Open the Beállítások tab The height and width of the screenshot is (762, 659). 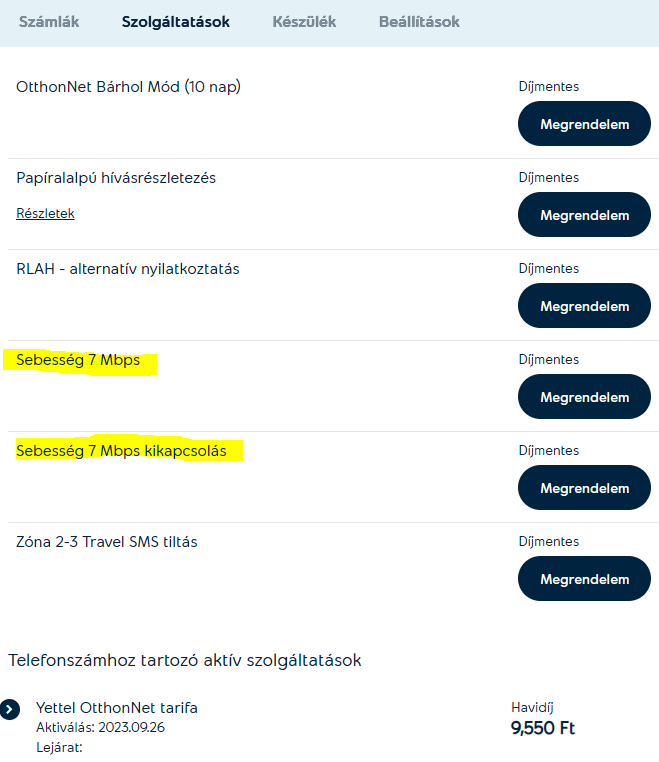(x=419, y=21)
